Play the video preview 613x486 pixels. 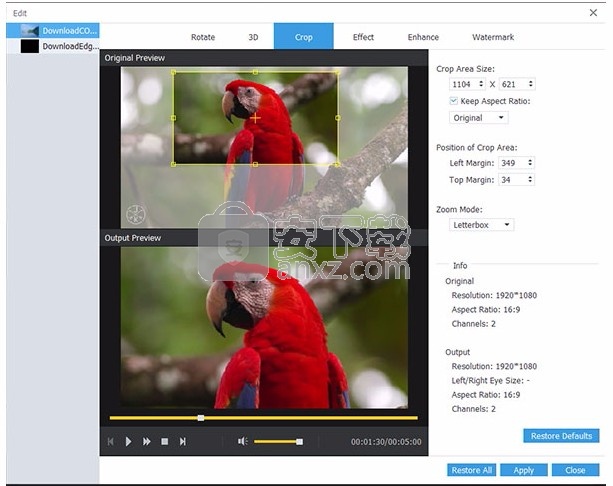128,441
